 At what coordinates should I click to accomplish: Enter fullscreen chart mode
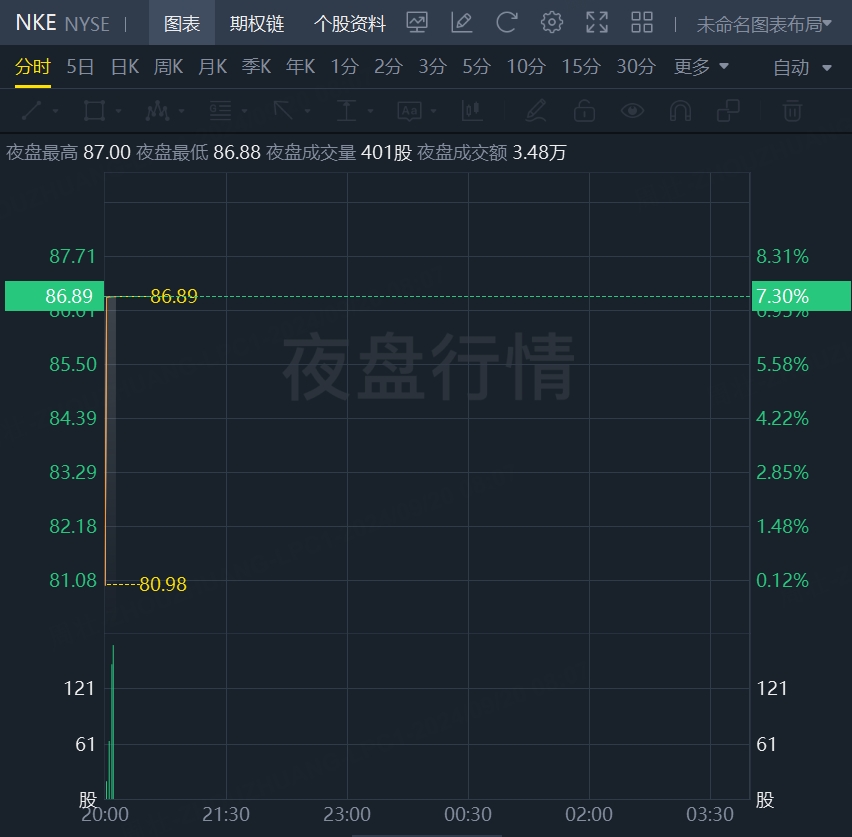[597, 23]
